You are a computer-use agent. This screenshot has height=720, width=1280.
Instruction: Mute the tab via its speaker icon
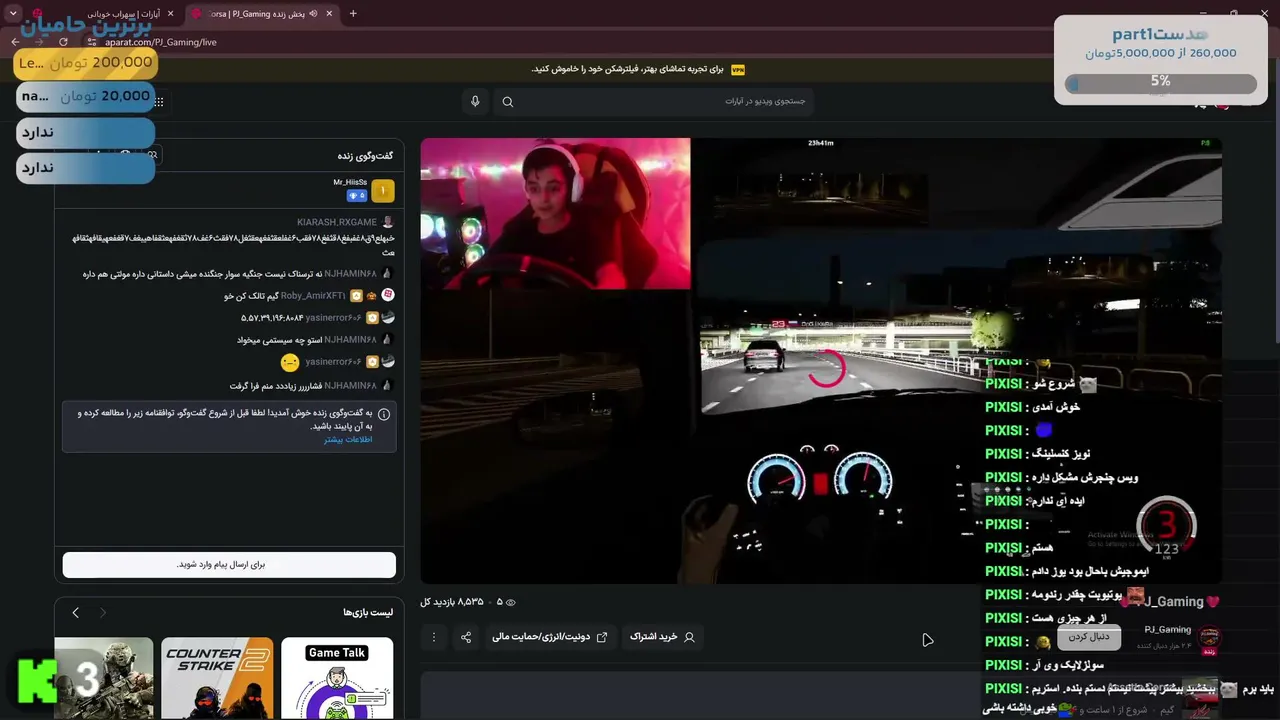(x=313, y=14)
